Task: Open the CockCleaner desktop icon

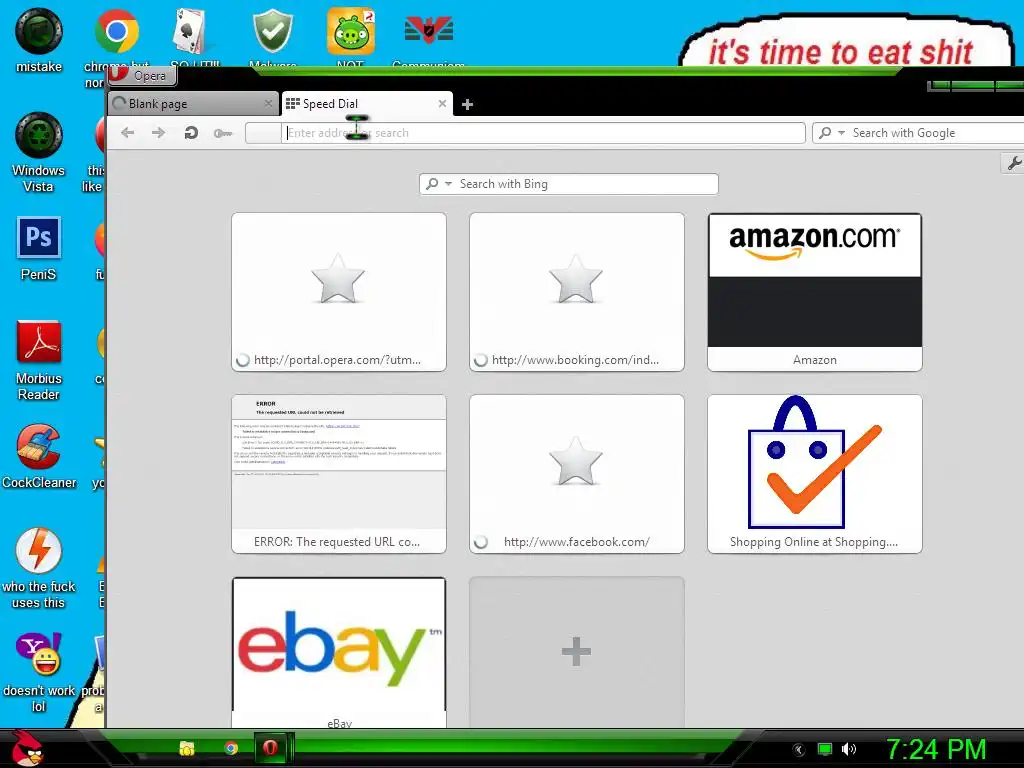Action: [x=39, y=456]
